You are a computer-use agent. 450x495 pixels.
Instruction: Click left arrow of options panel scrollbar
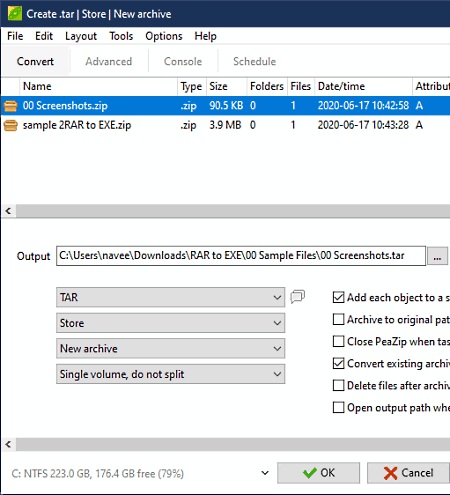tap(8, 444)
